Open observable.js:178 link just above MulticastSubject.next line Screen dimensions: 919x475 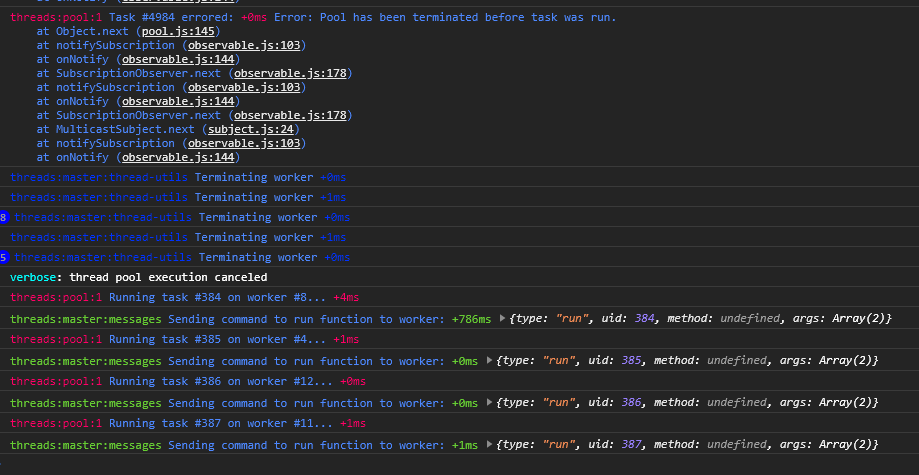pos(290,115)
